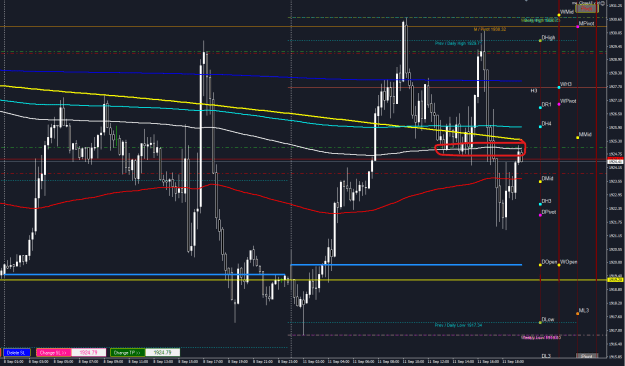
Task: Click the H3 label near the brown line
Action: [534, 91]
